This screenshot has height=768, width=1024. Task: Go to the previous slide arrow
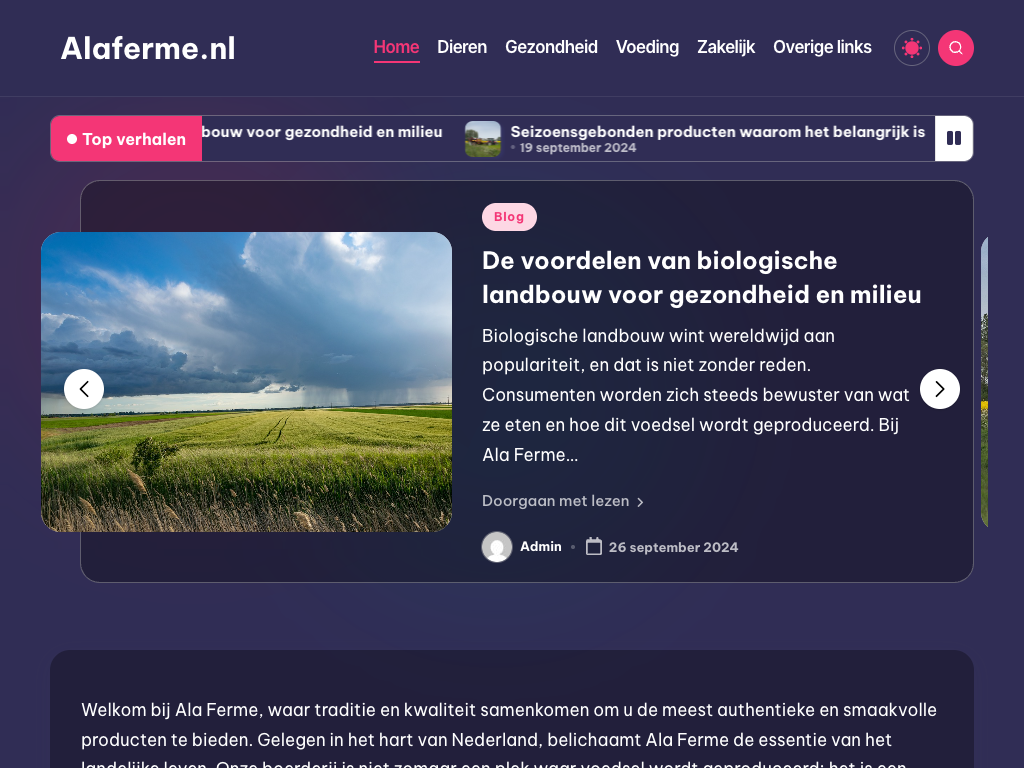coord(84,389)
